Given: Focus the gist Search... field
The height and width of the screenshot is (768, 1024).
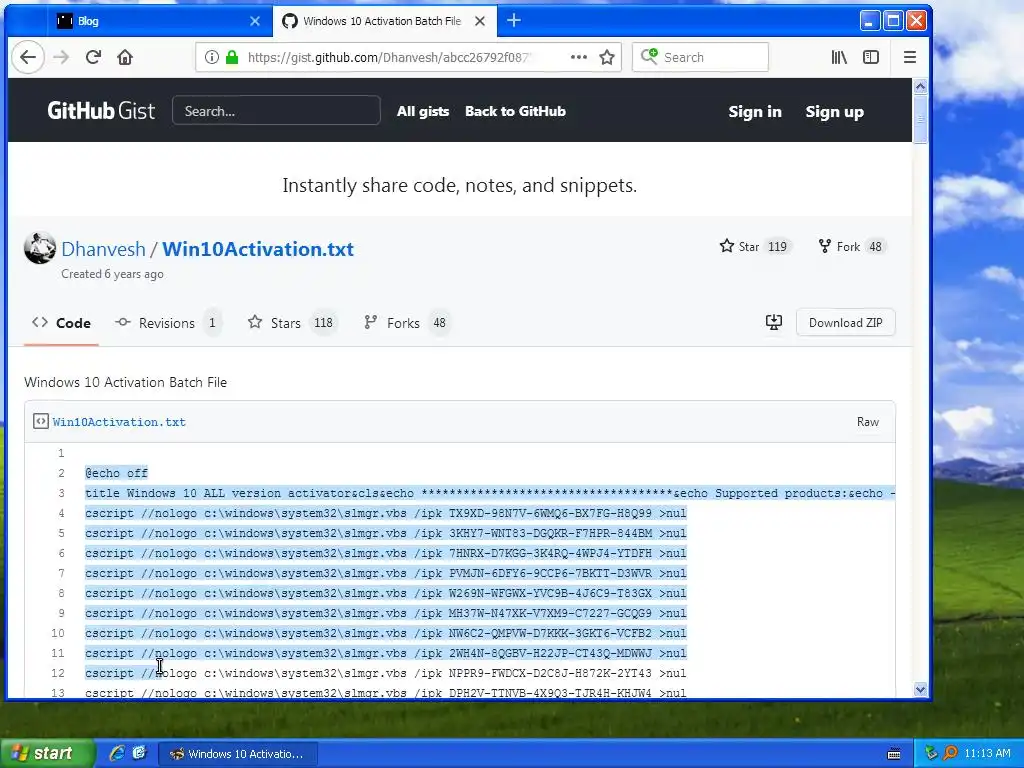Looking at the screenshot, I should (276, 110).
